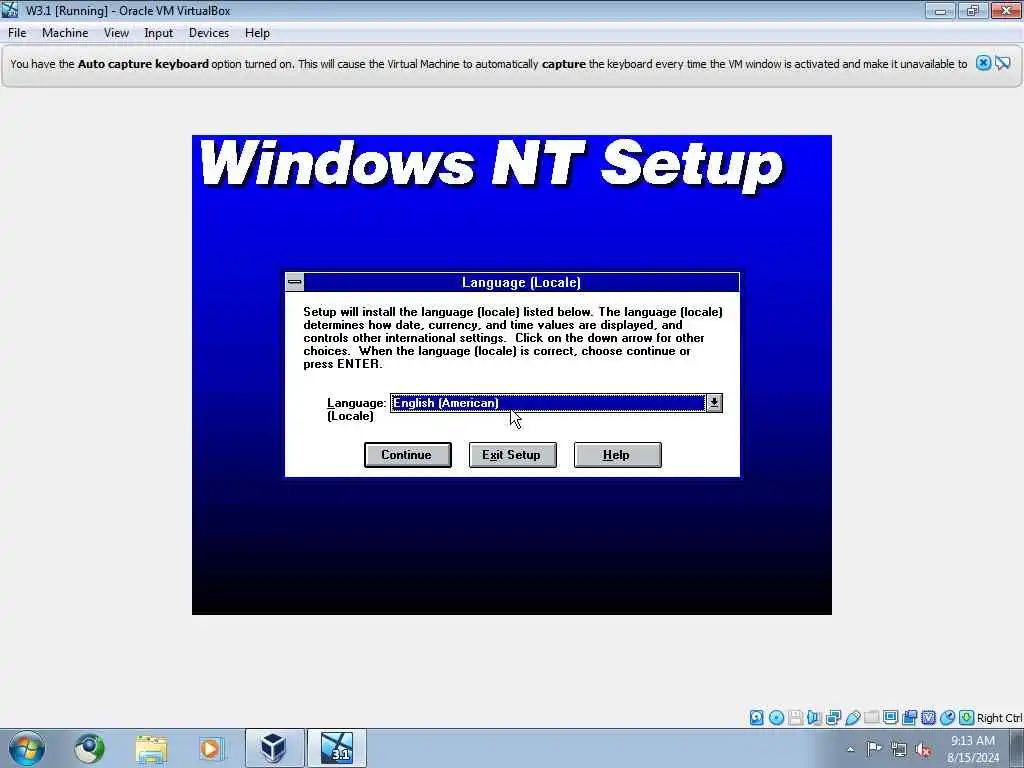
Task: Open Windows Media Player from the taskbar
Action: coord(211,748)
